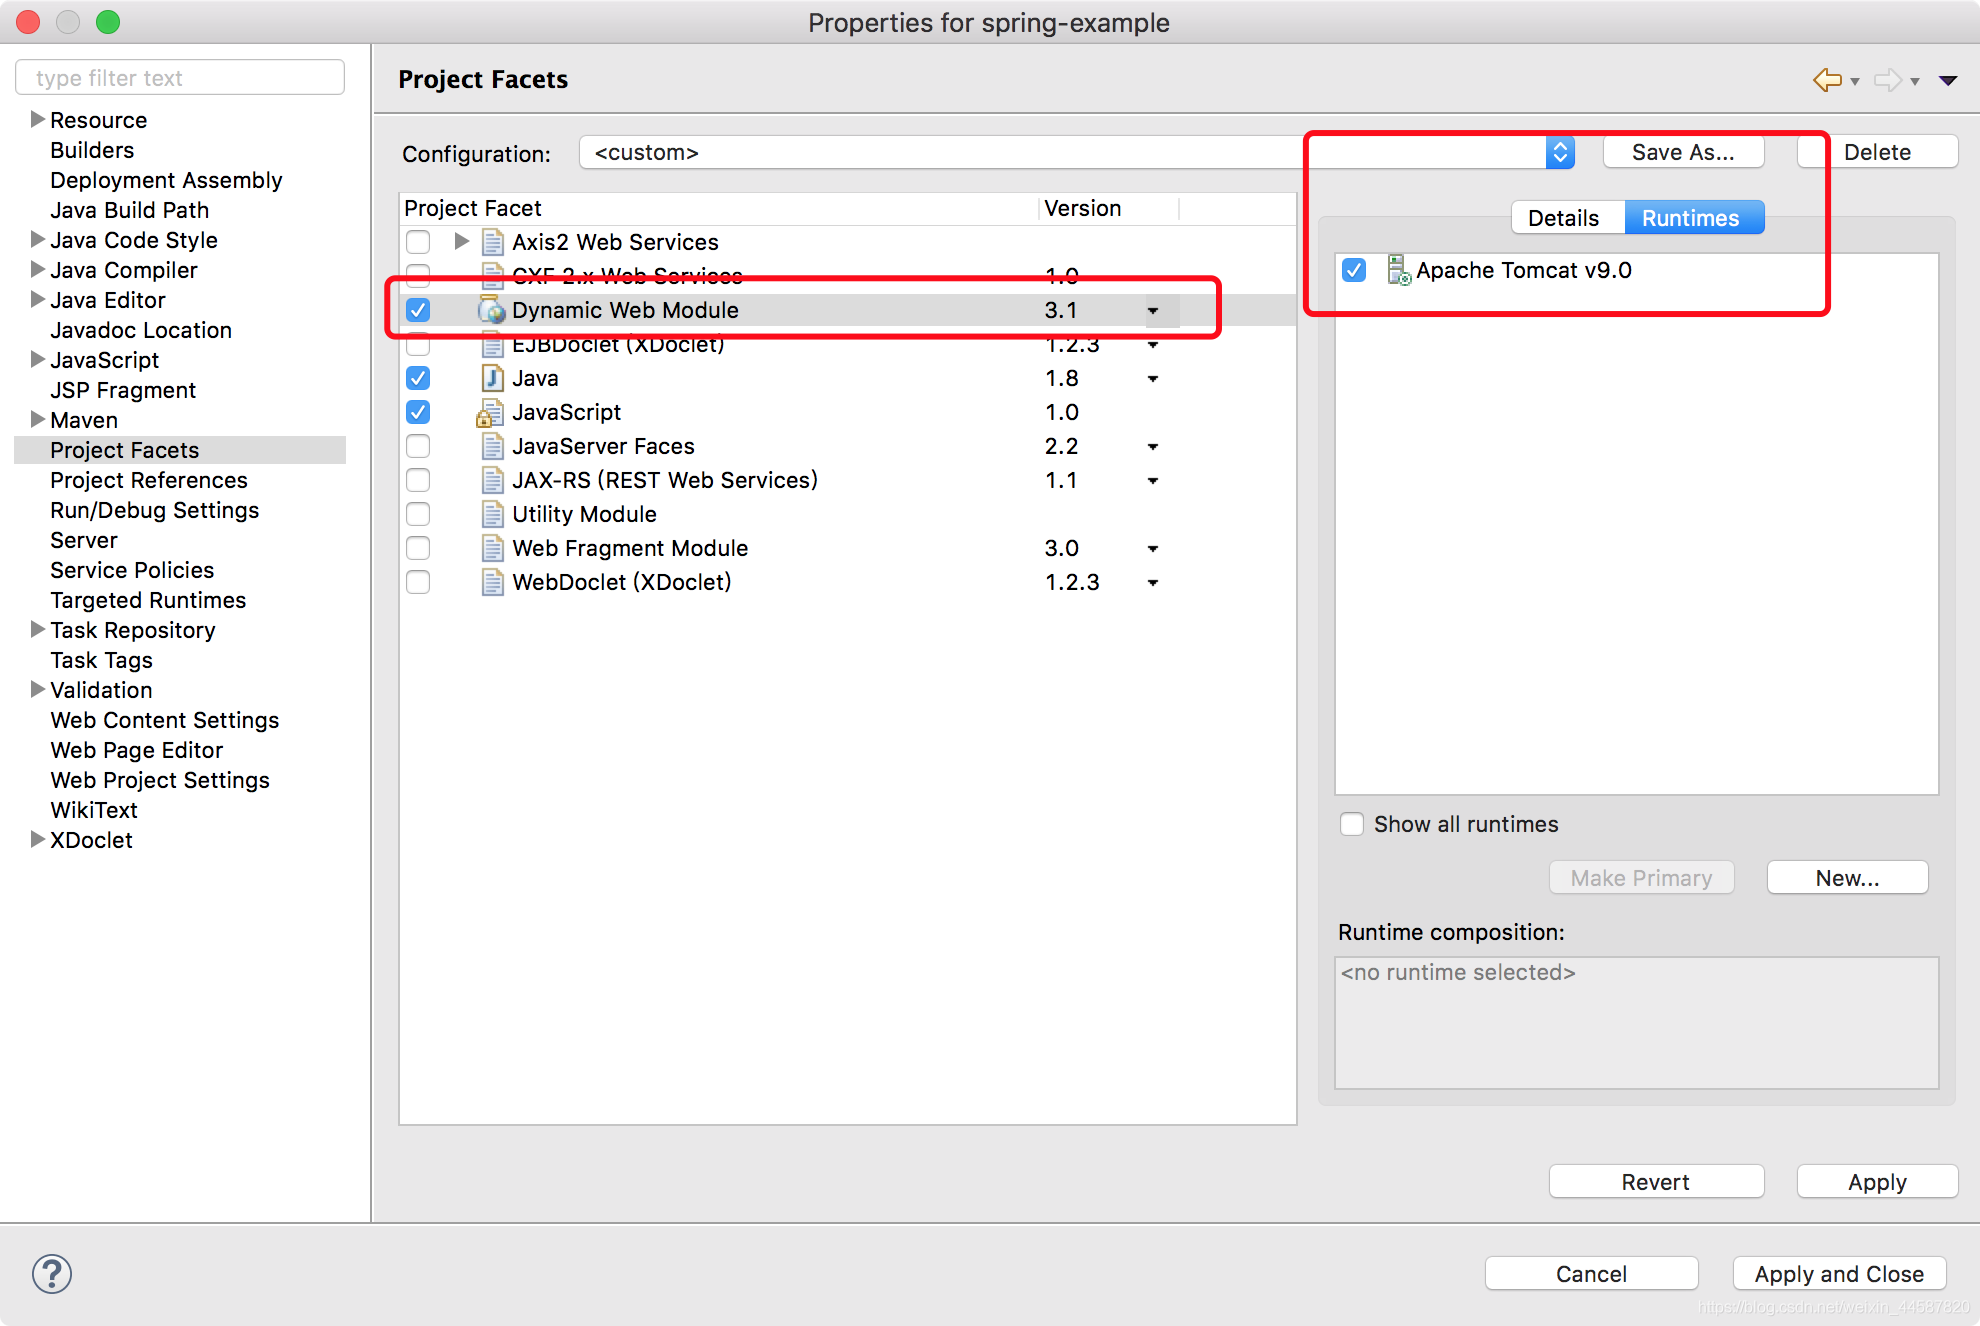Screen dimensions: 1980x1326
Task: Enable the Utility Module checkbox
Action: click(418, 514)
